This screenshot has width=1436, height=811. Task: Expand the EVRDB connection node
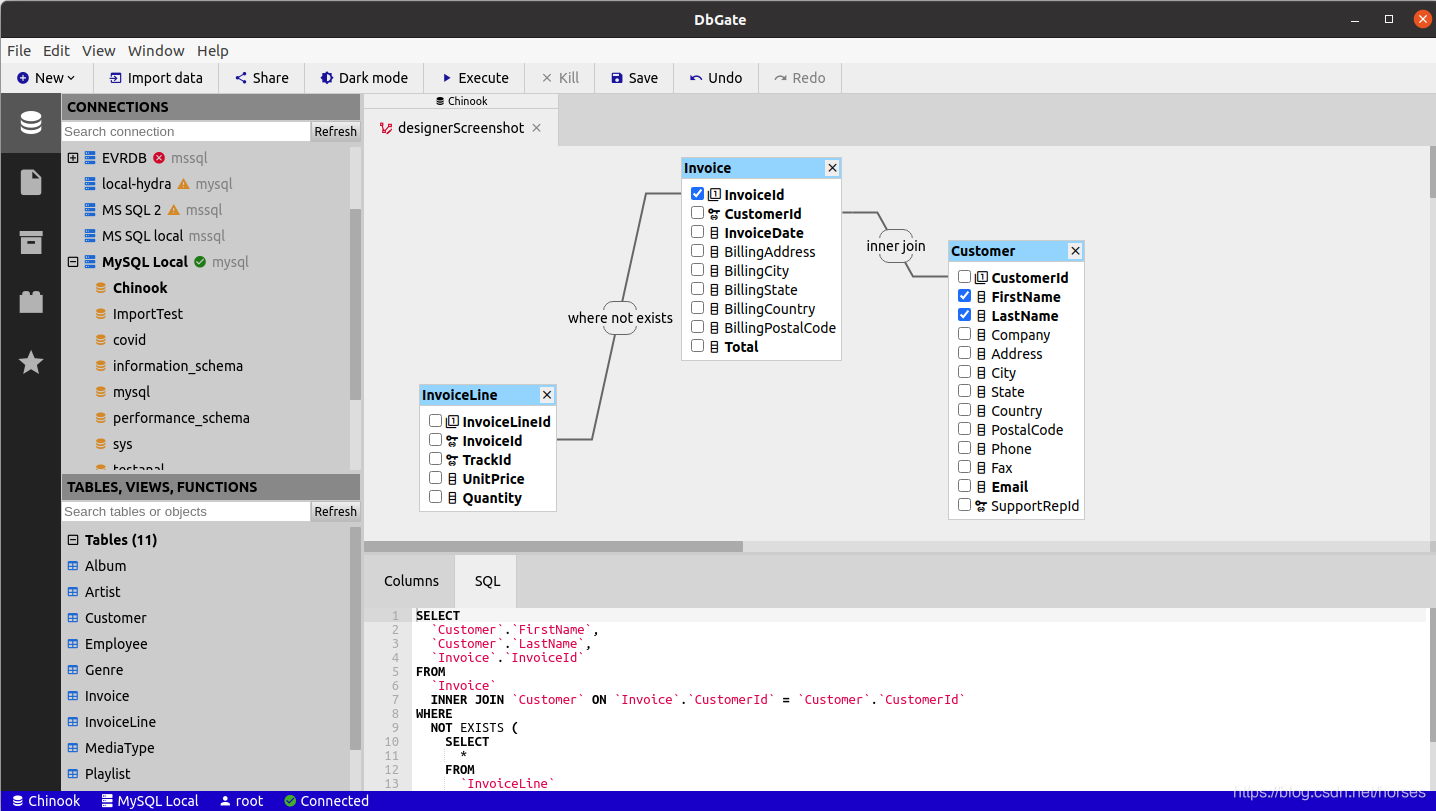pyautogui.click(x=73, y=158)
